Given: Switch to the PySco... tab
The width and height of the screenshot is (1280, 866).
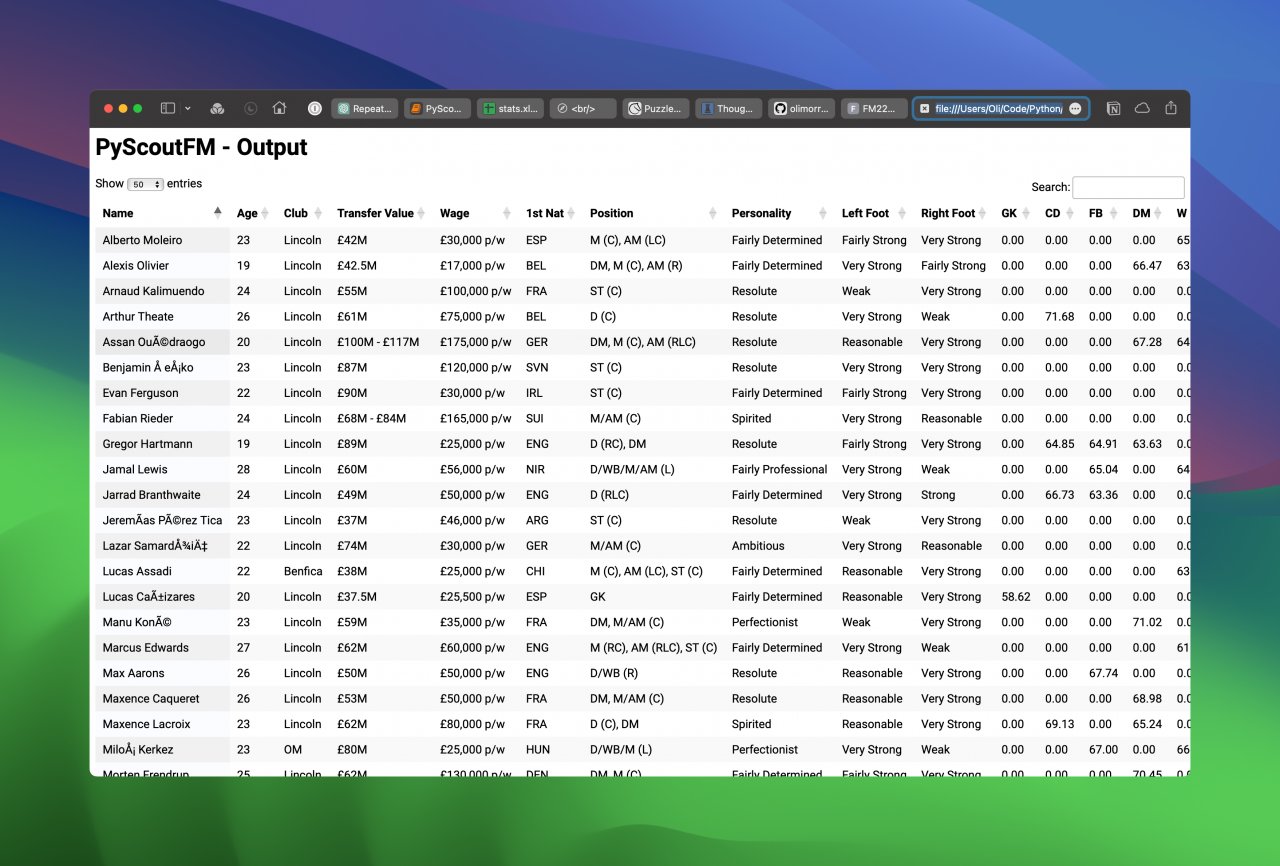Looking at the screenshot, I should click(x=437, y=108).
